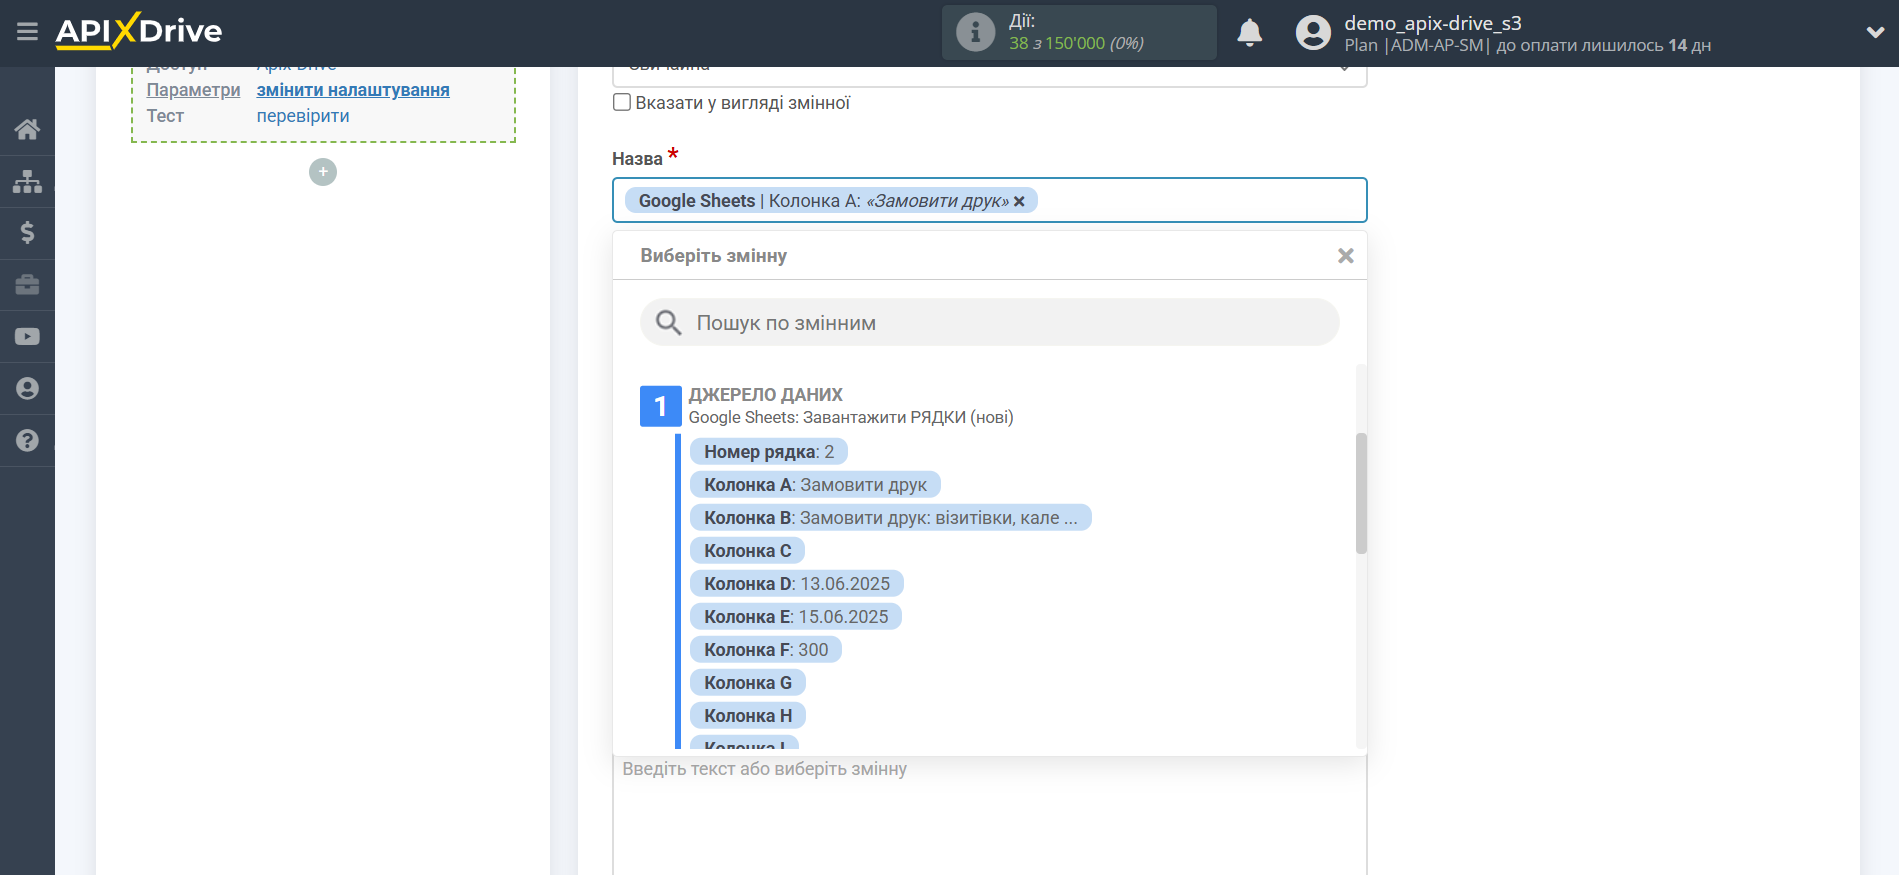Click the ДЖЕРЕЛО ДАНИХ source header
This screenshot has height=875, width=1899.
point(765,395)
